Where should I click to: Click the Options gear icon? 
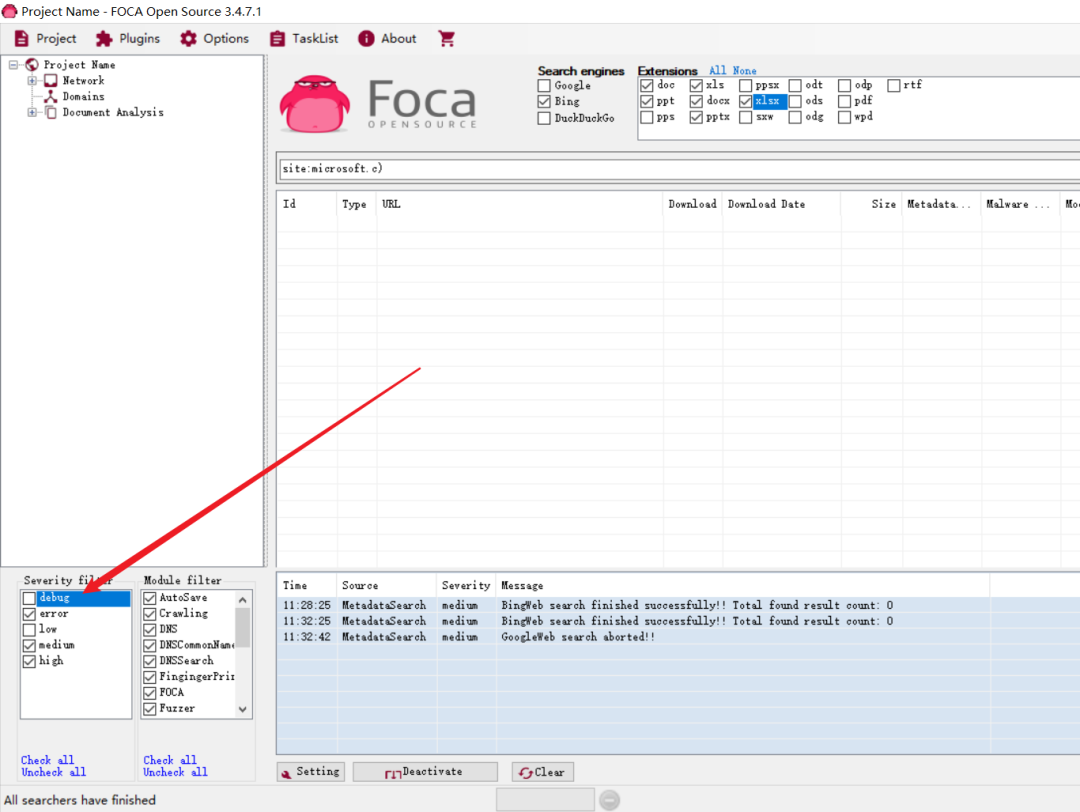[188, 39]
